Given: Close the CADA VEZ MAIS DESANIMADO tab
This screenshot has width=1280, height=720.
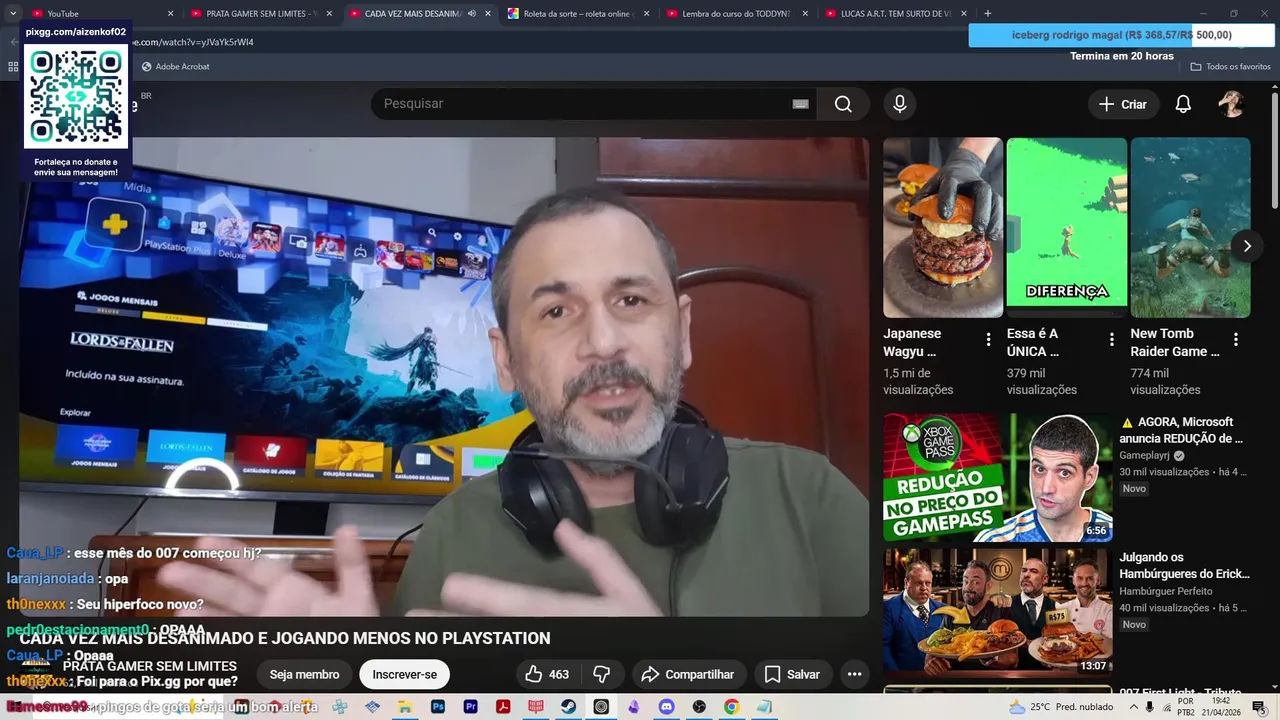Looking at the screenshot, I should (x=488, y=13).
